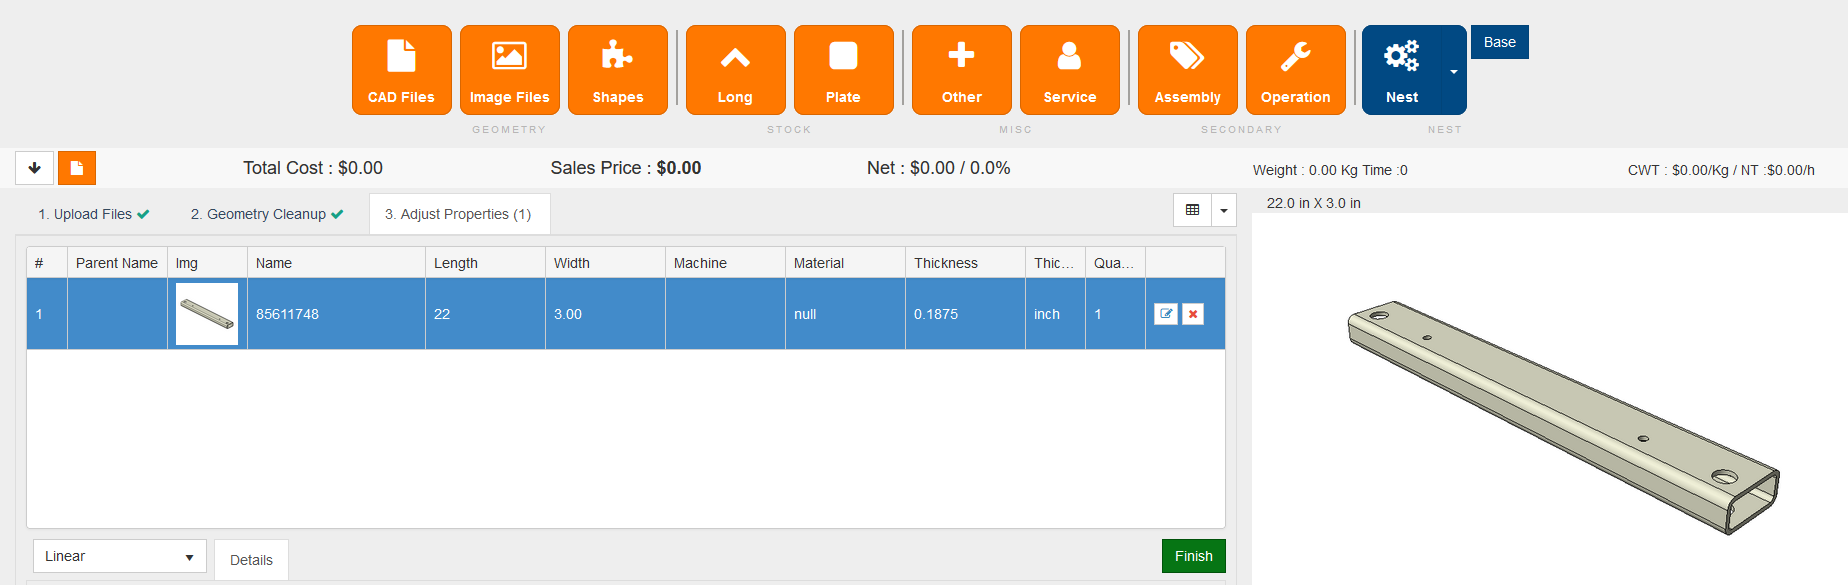The width and height of the screenshot is (1848, 585).
Task: Open the Details tab
Action: point(251,560)
